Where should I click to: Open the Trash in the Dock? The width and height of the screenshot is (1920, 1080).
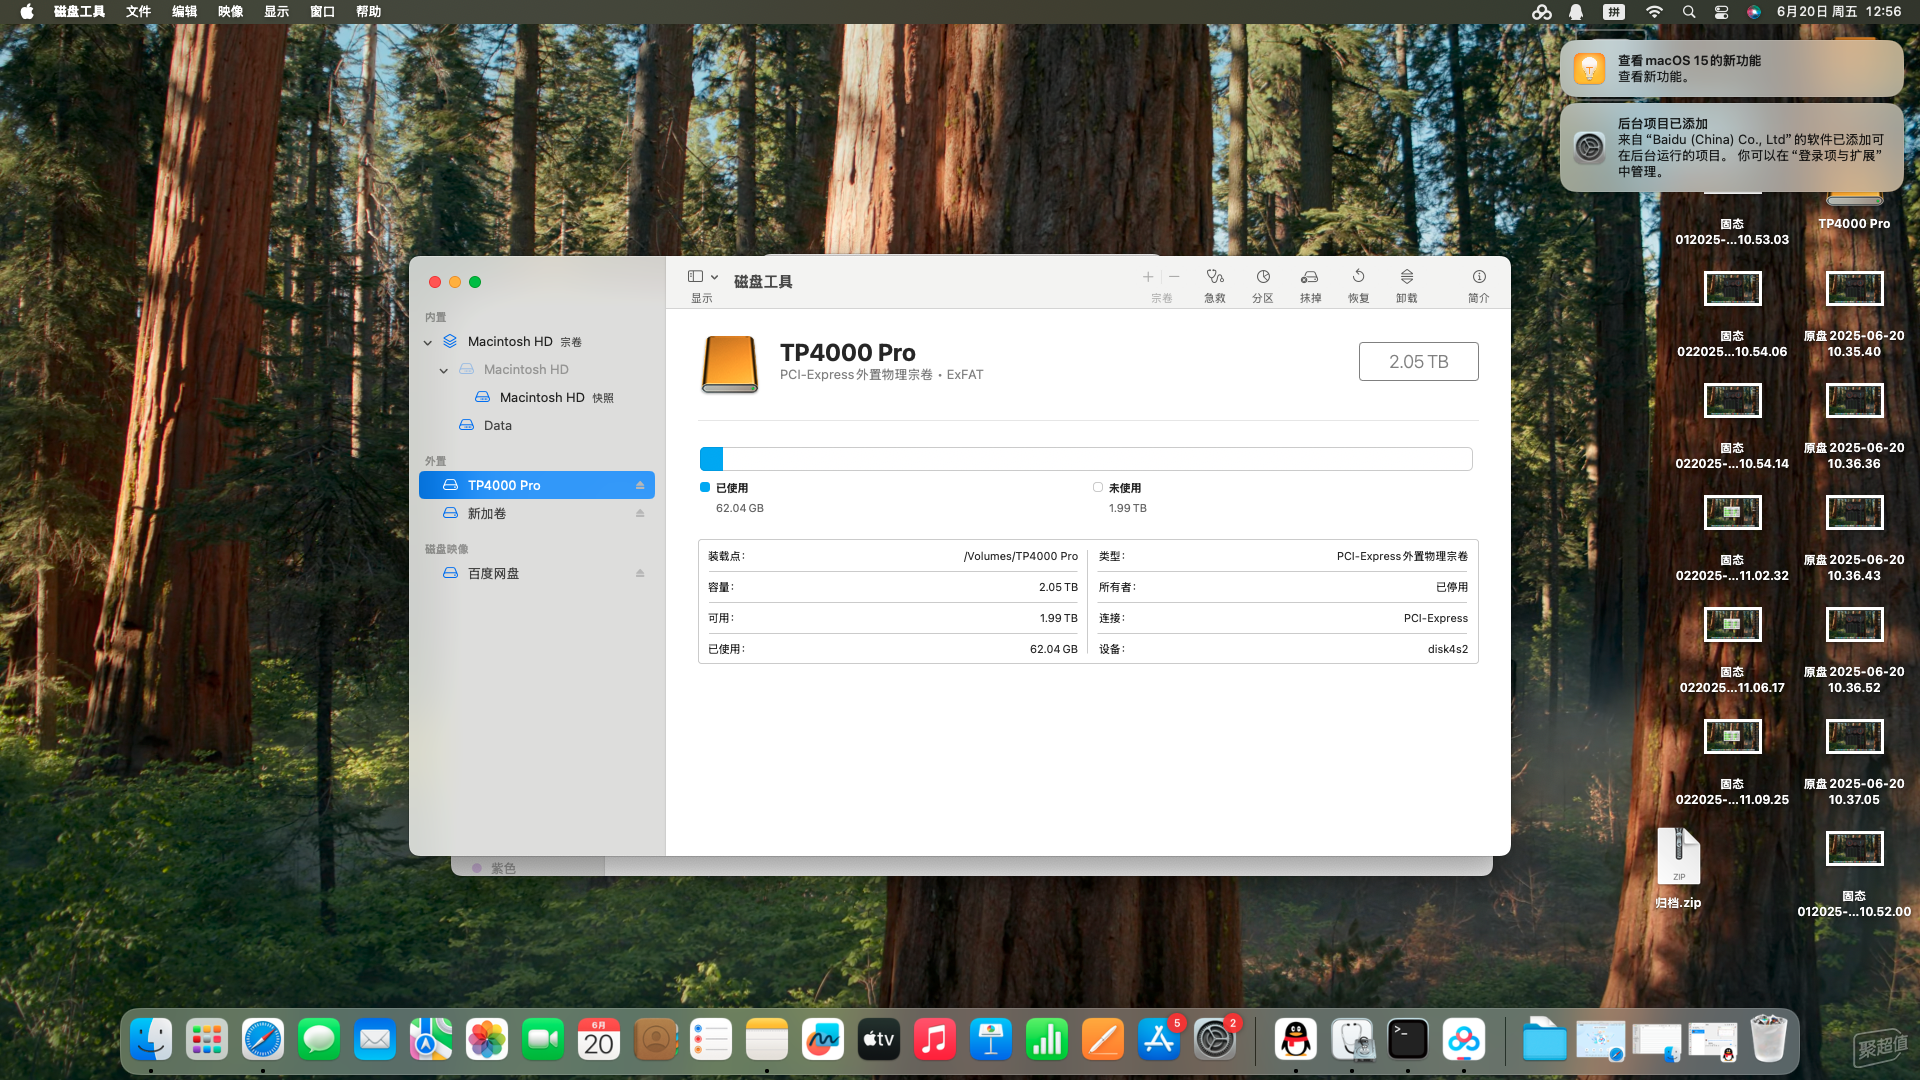tap(1769, 1040)
